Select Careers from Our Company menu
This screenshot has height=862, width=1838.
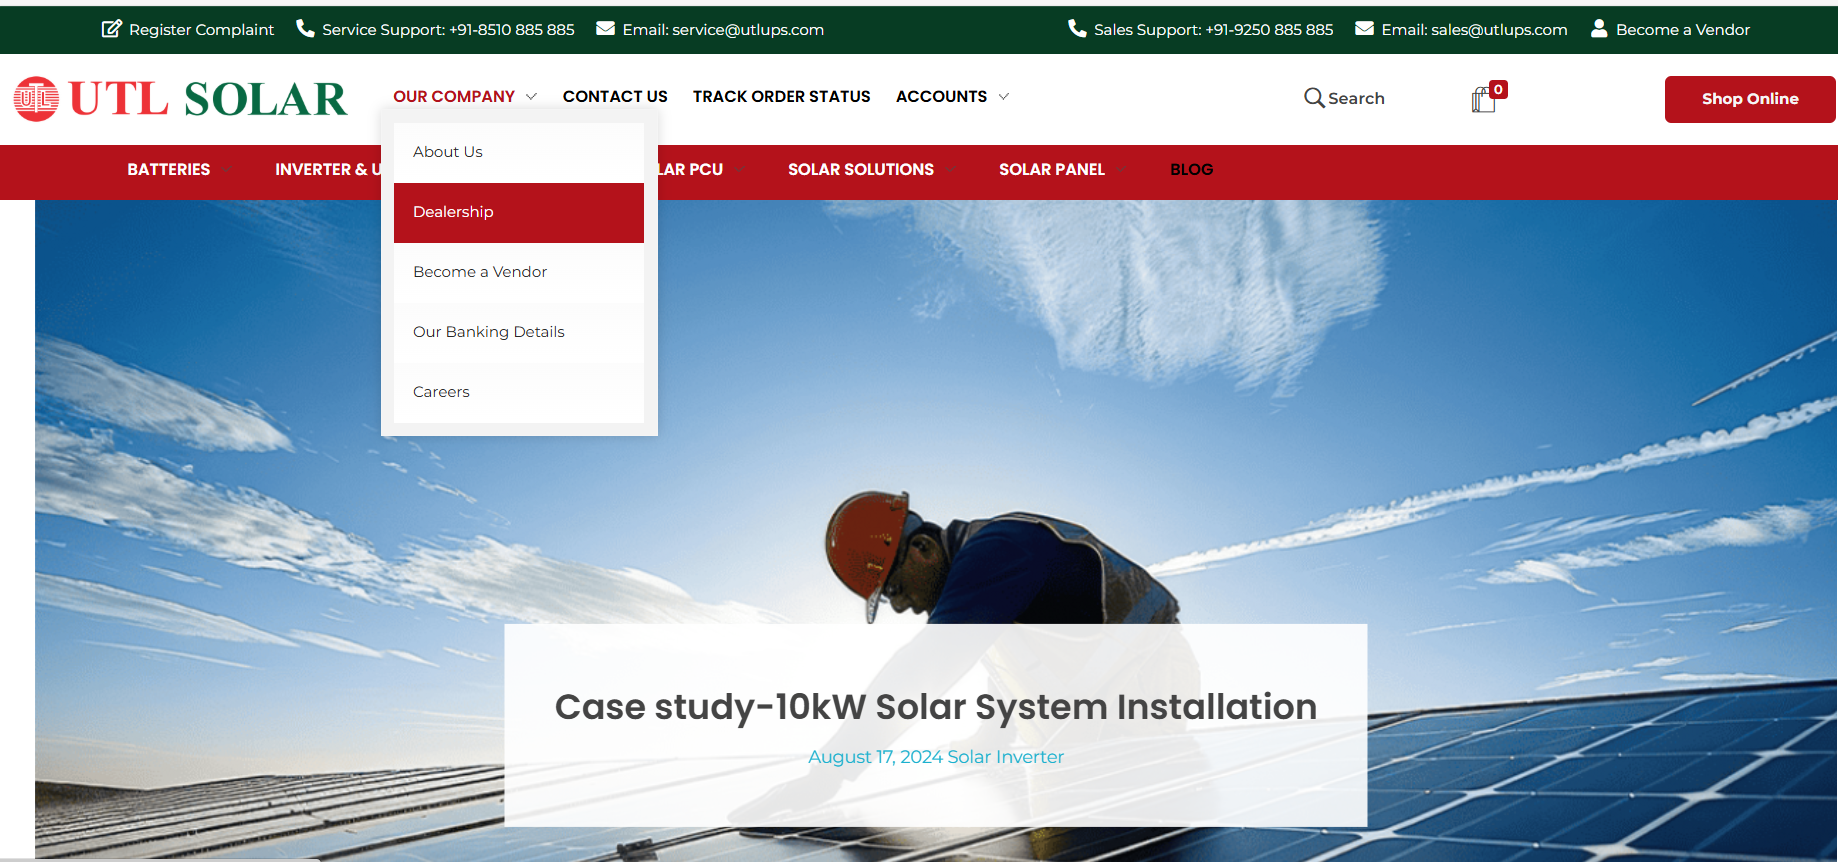[x=519, y=392]
